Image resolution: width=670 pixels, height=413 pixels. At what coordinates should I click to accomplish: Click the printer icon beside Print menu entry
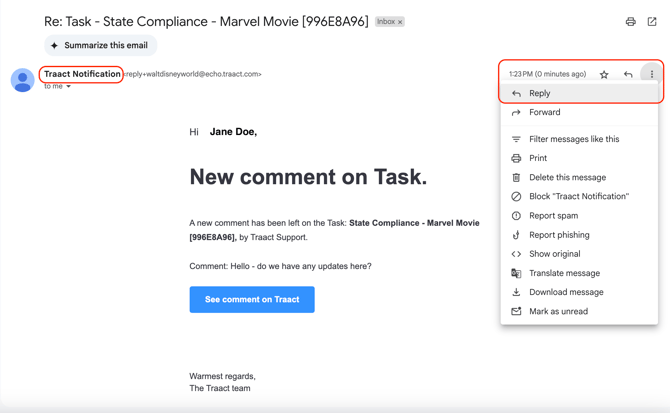(x=516, y=158)
